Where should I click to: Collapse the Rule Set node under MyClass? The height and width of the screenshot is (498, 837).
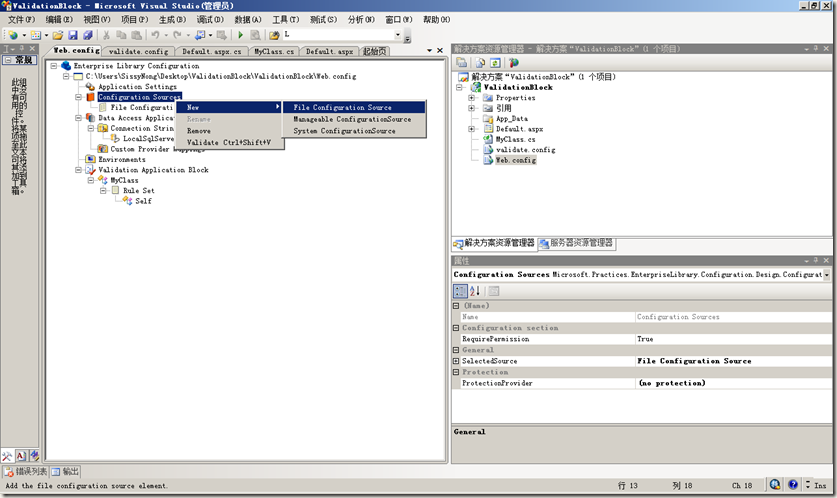[x=104, y=191]
